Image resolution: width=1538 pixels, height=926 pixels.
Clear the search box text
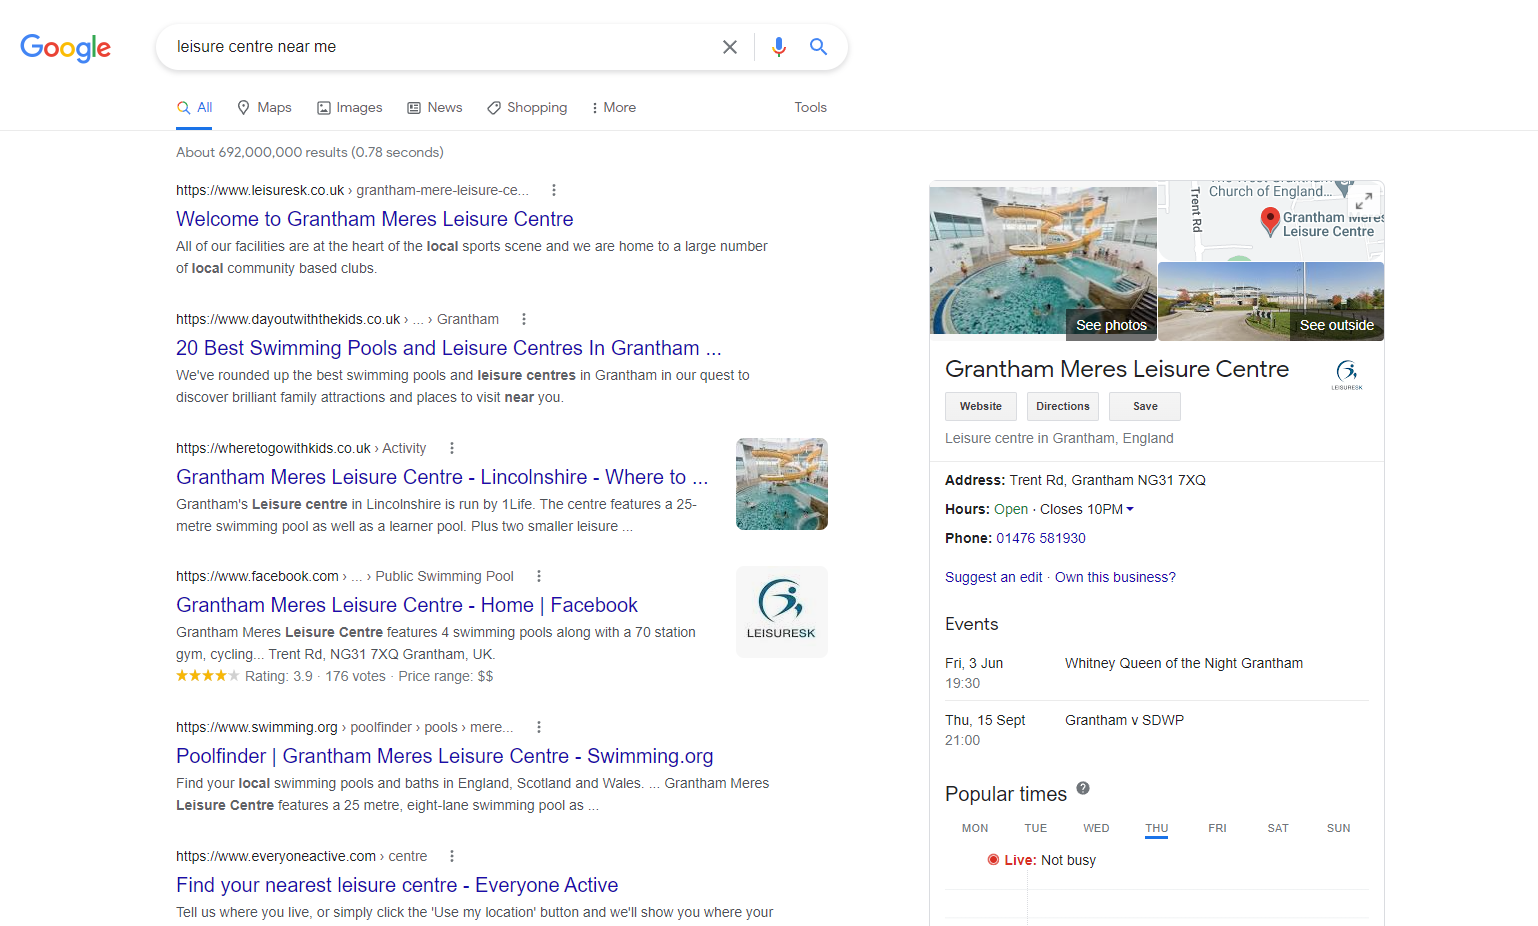730,47
